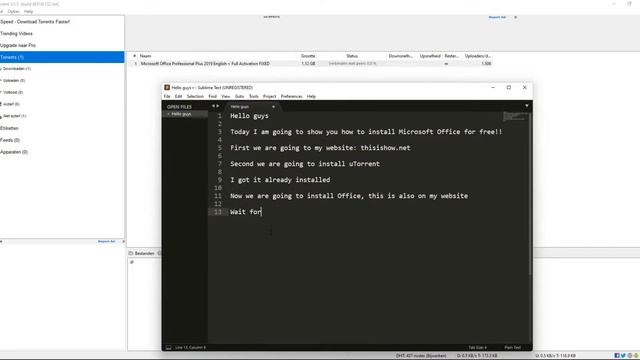The width and height of the screenshot is (640, 360).
Task: Click 'Report Ad' under uTorrent sidebar
Action: (107, 242)
